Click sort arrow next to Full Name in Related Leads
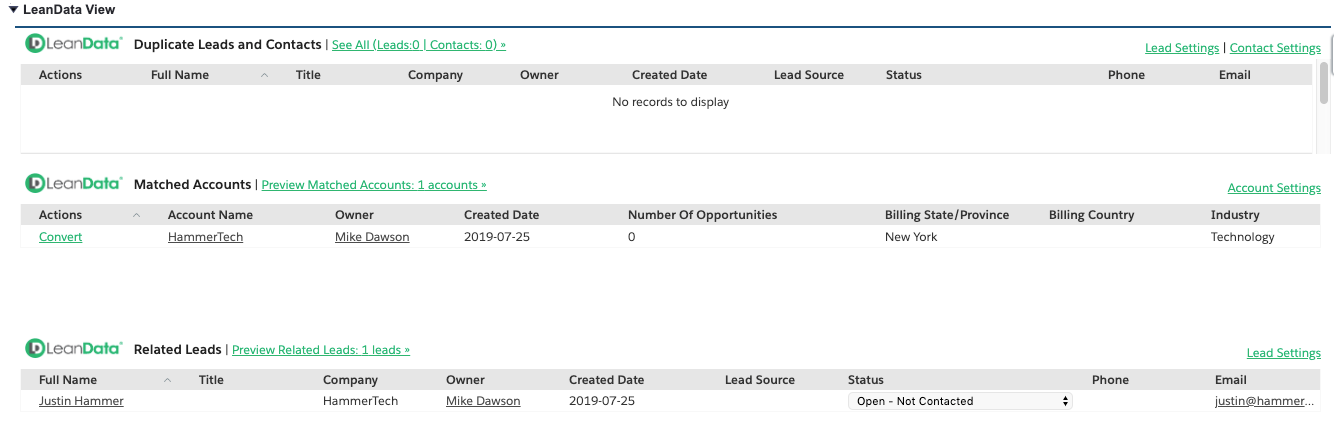The image size is (1334, 425). (x=167, y=380)
